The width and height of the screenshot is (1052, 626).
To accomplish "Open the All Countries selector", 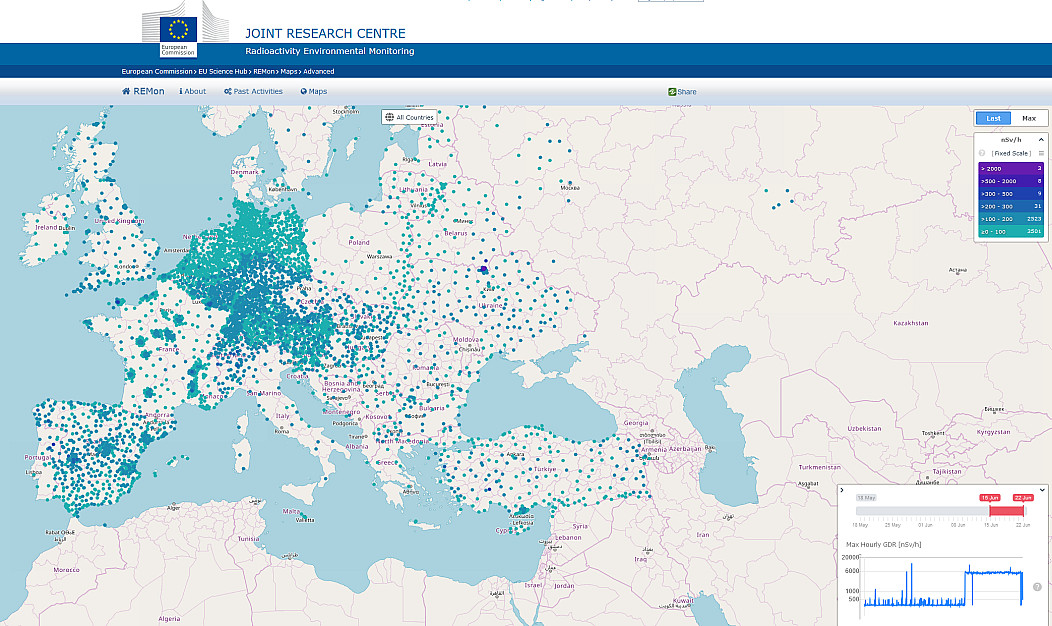I will click(x=409, y=118).
